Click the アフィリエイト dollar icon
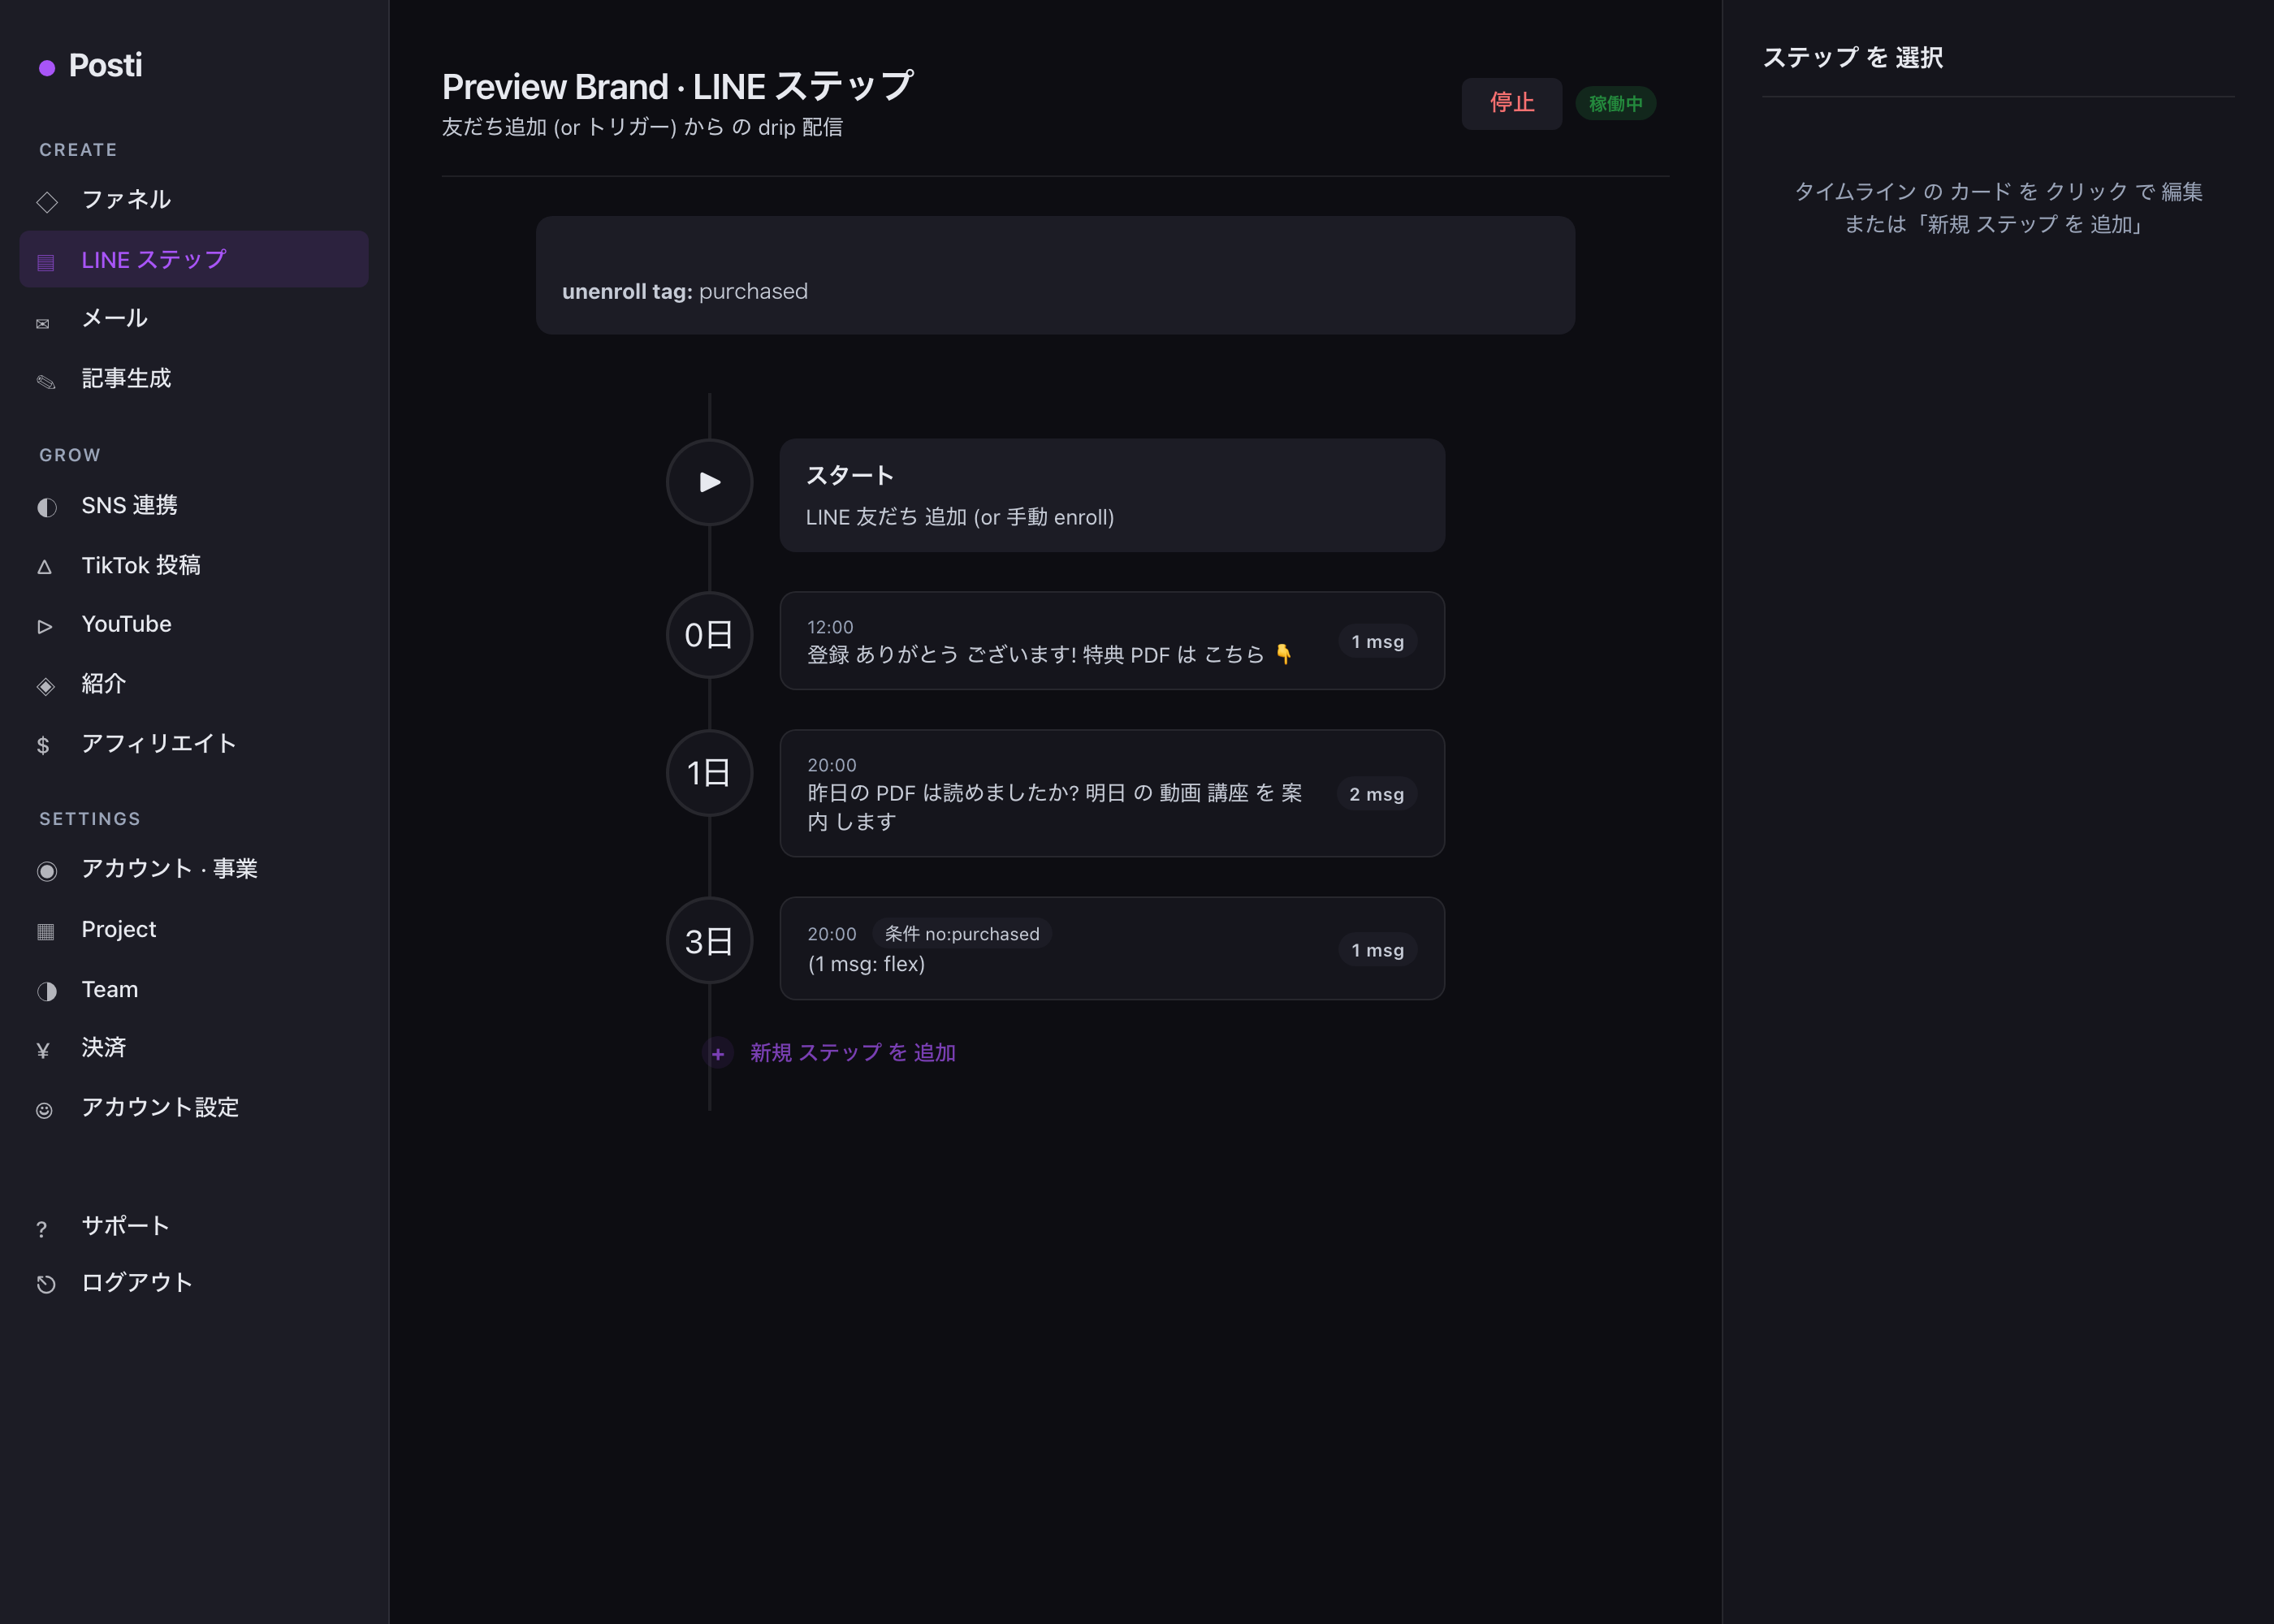Screen dimensions: 2274x1624 [x=43, y=745]
